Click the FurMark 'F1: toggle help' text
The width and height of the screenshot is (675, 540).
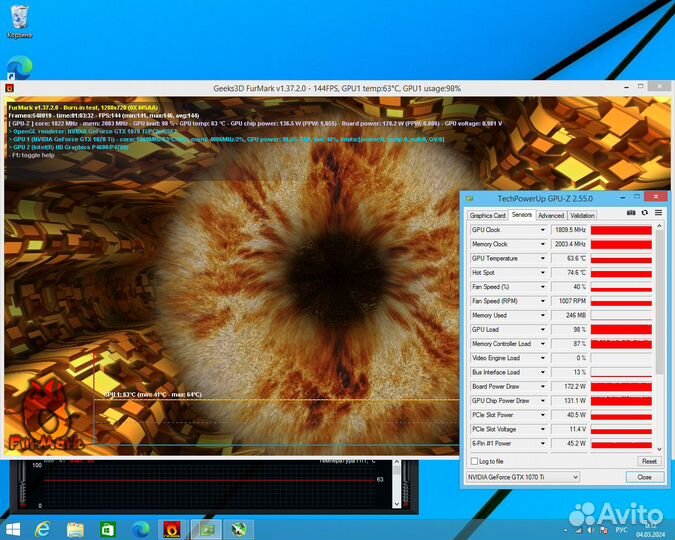click(x=33, y=155)
